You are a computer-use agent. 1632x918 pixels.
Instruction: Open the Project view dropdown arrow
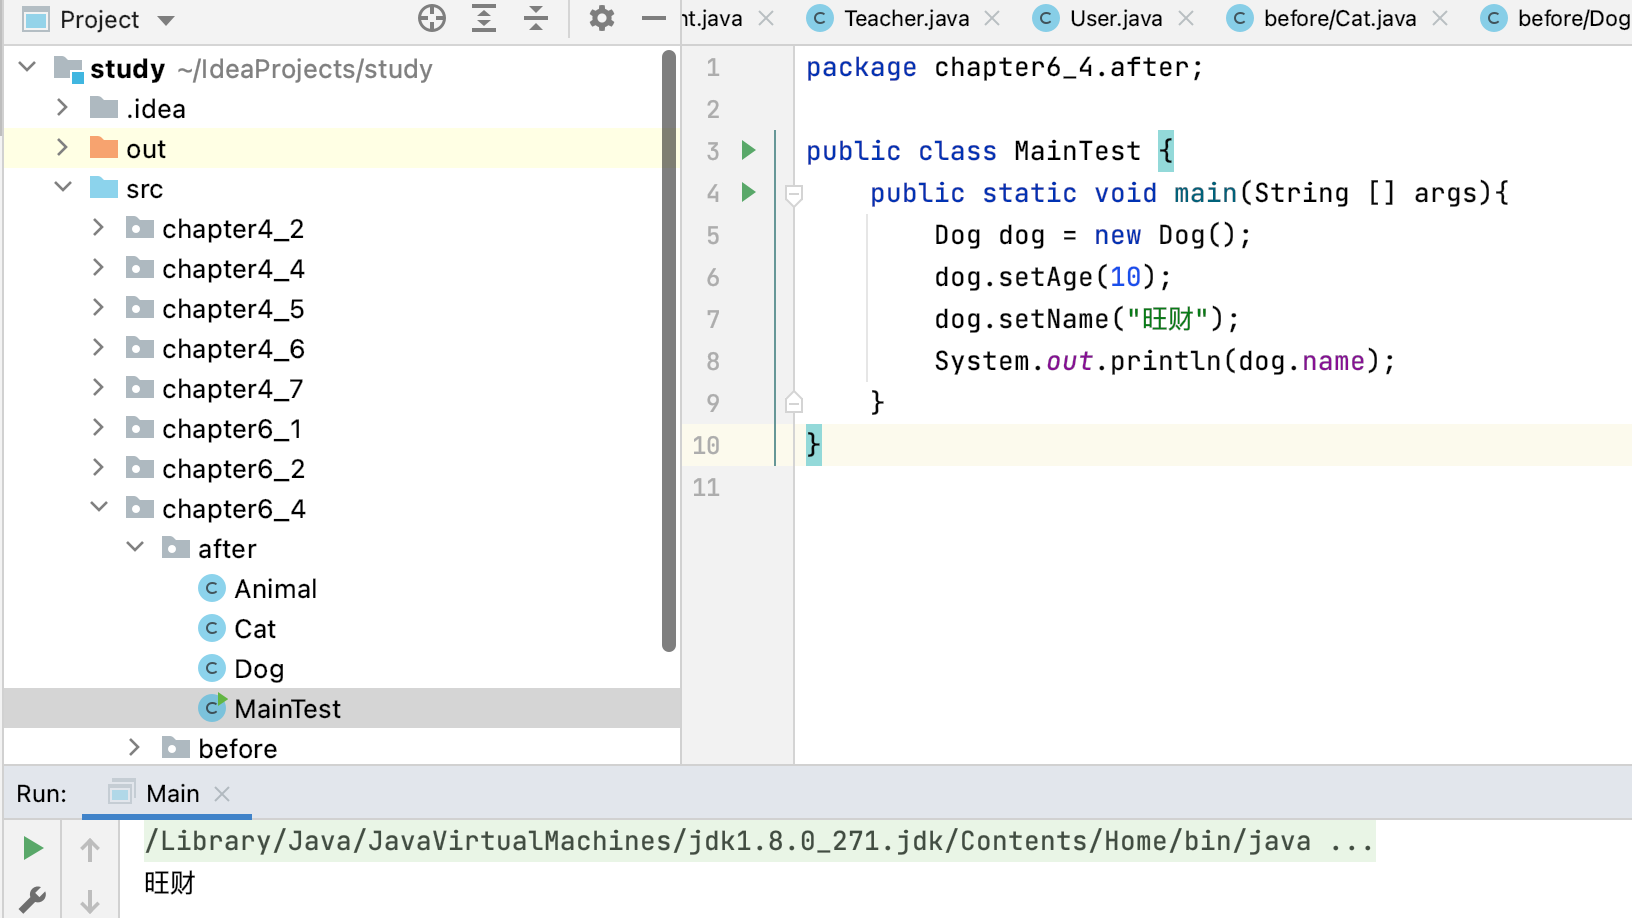(x=166, y=20)
